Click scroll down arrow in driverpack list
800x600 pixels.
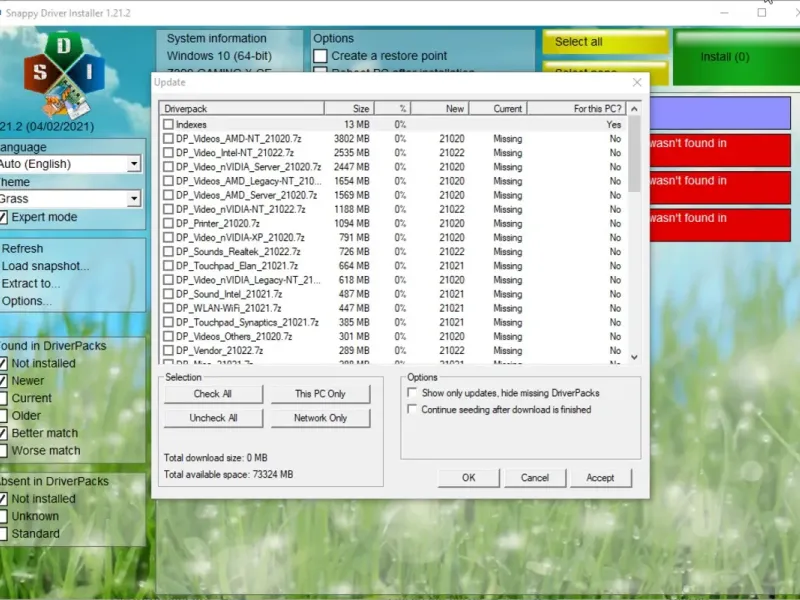tap(634, 357)
